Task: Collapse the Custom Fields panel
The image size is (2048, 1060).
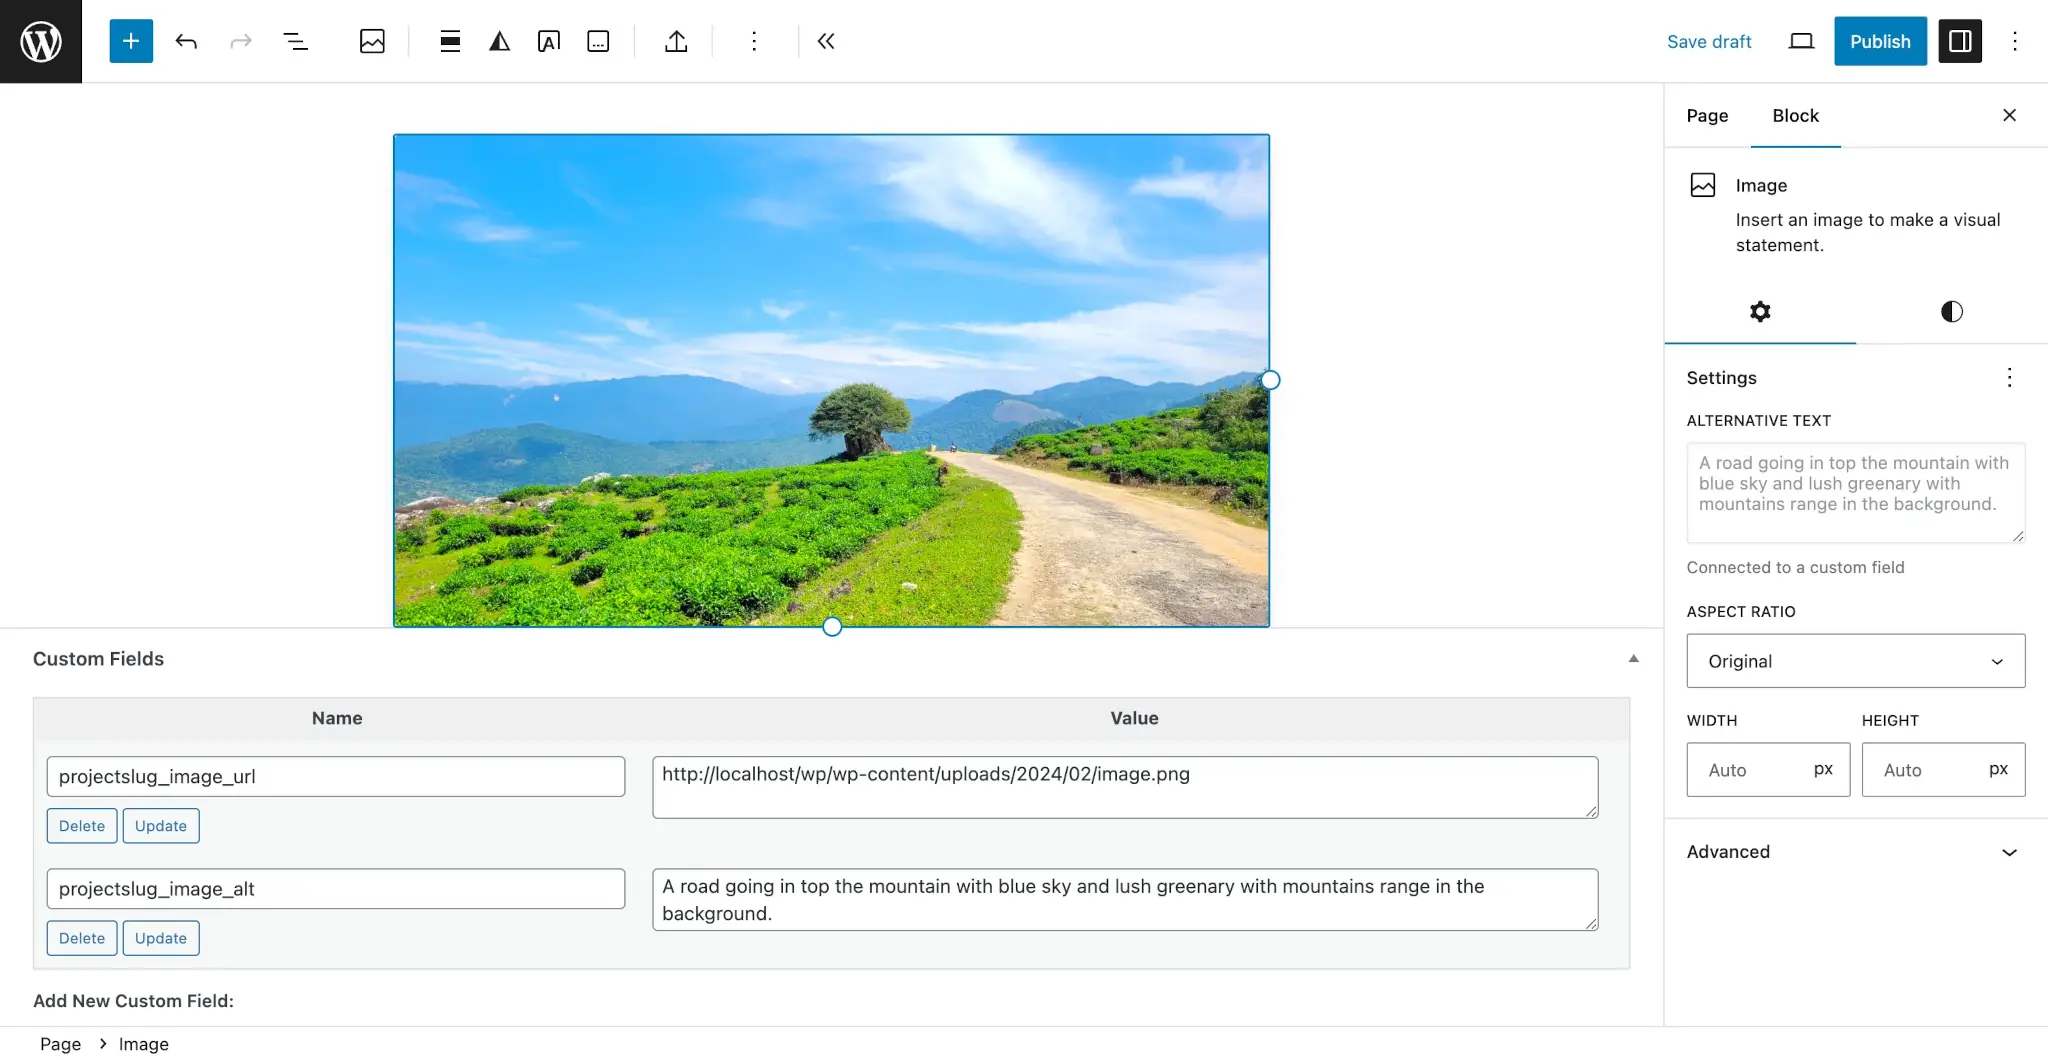Action: click(x=1633, y=659)
